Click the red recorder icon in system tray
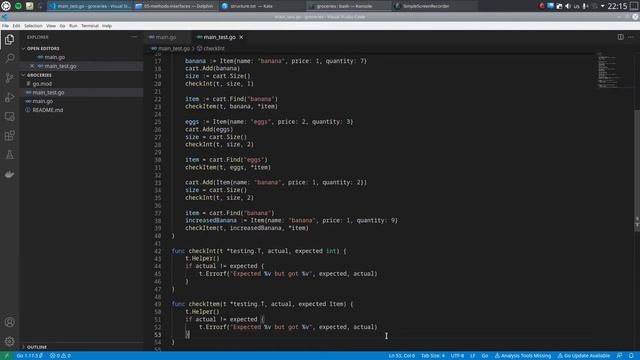Image resolution: width=640 pixels, height=360 pixels. coord(542,6)
